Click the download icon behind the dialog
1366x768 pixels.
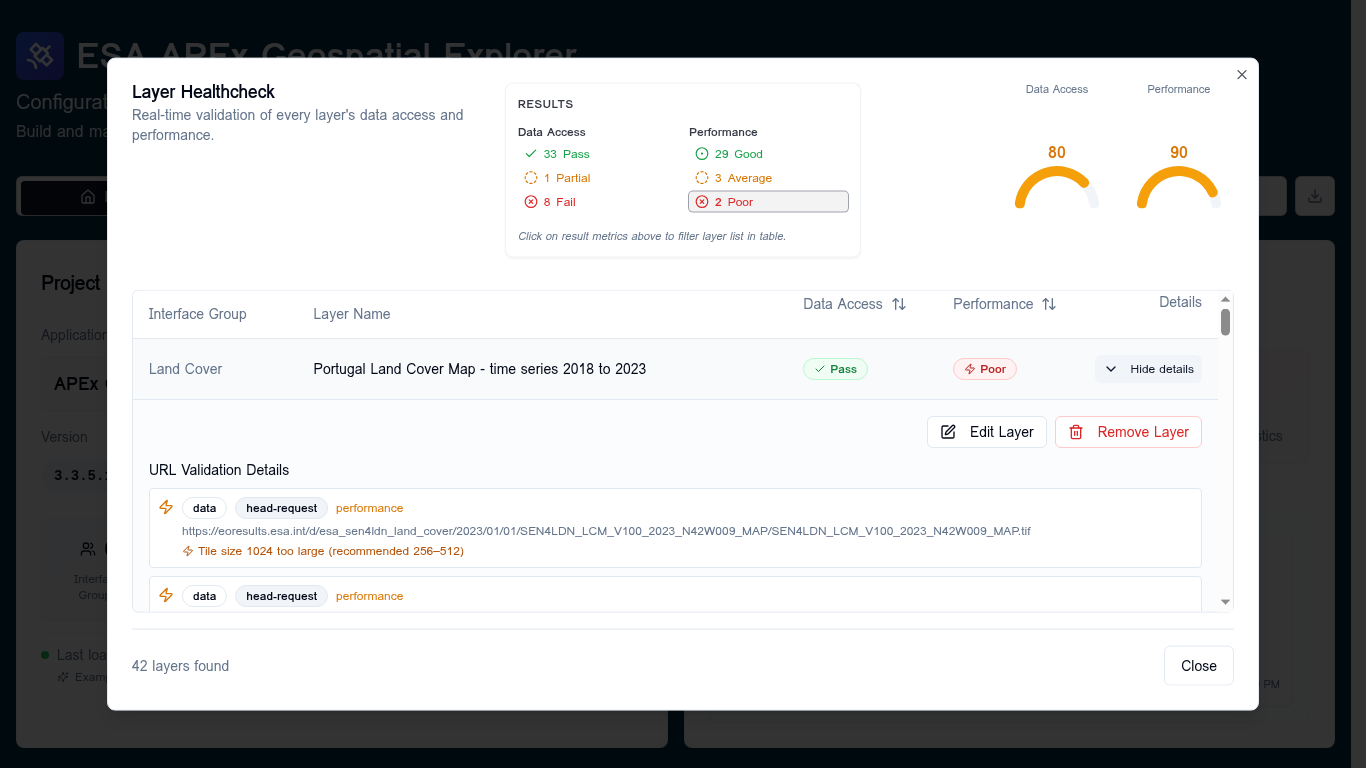coord(1315,196)
